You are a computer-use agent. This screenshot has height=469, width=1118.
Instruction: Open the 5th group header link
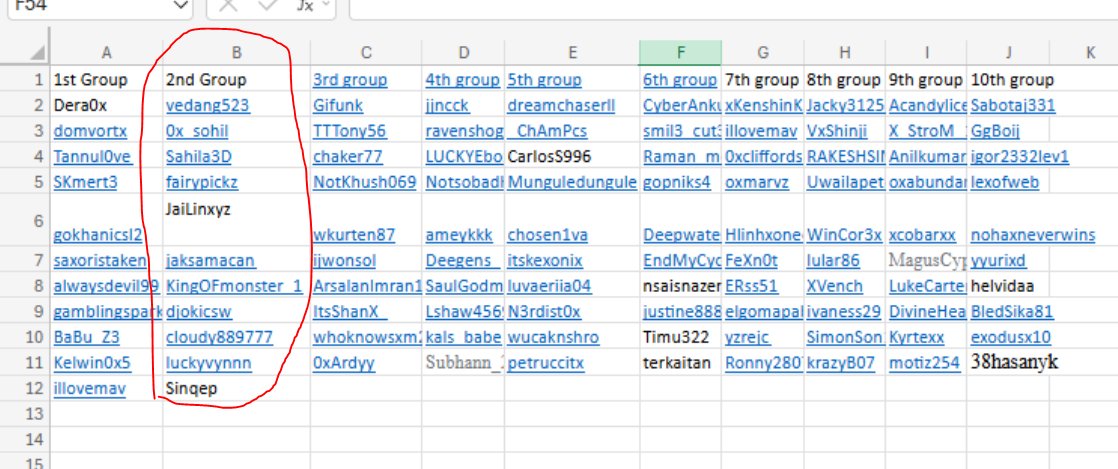point(544,80)
